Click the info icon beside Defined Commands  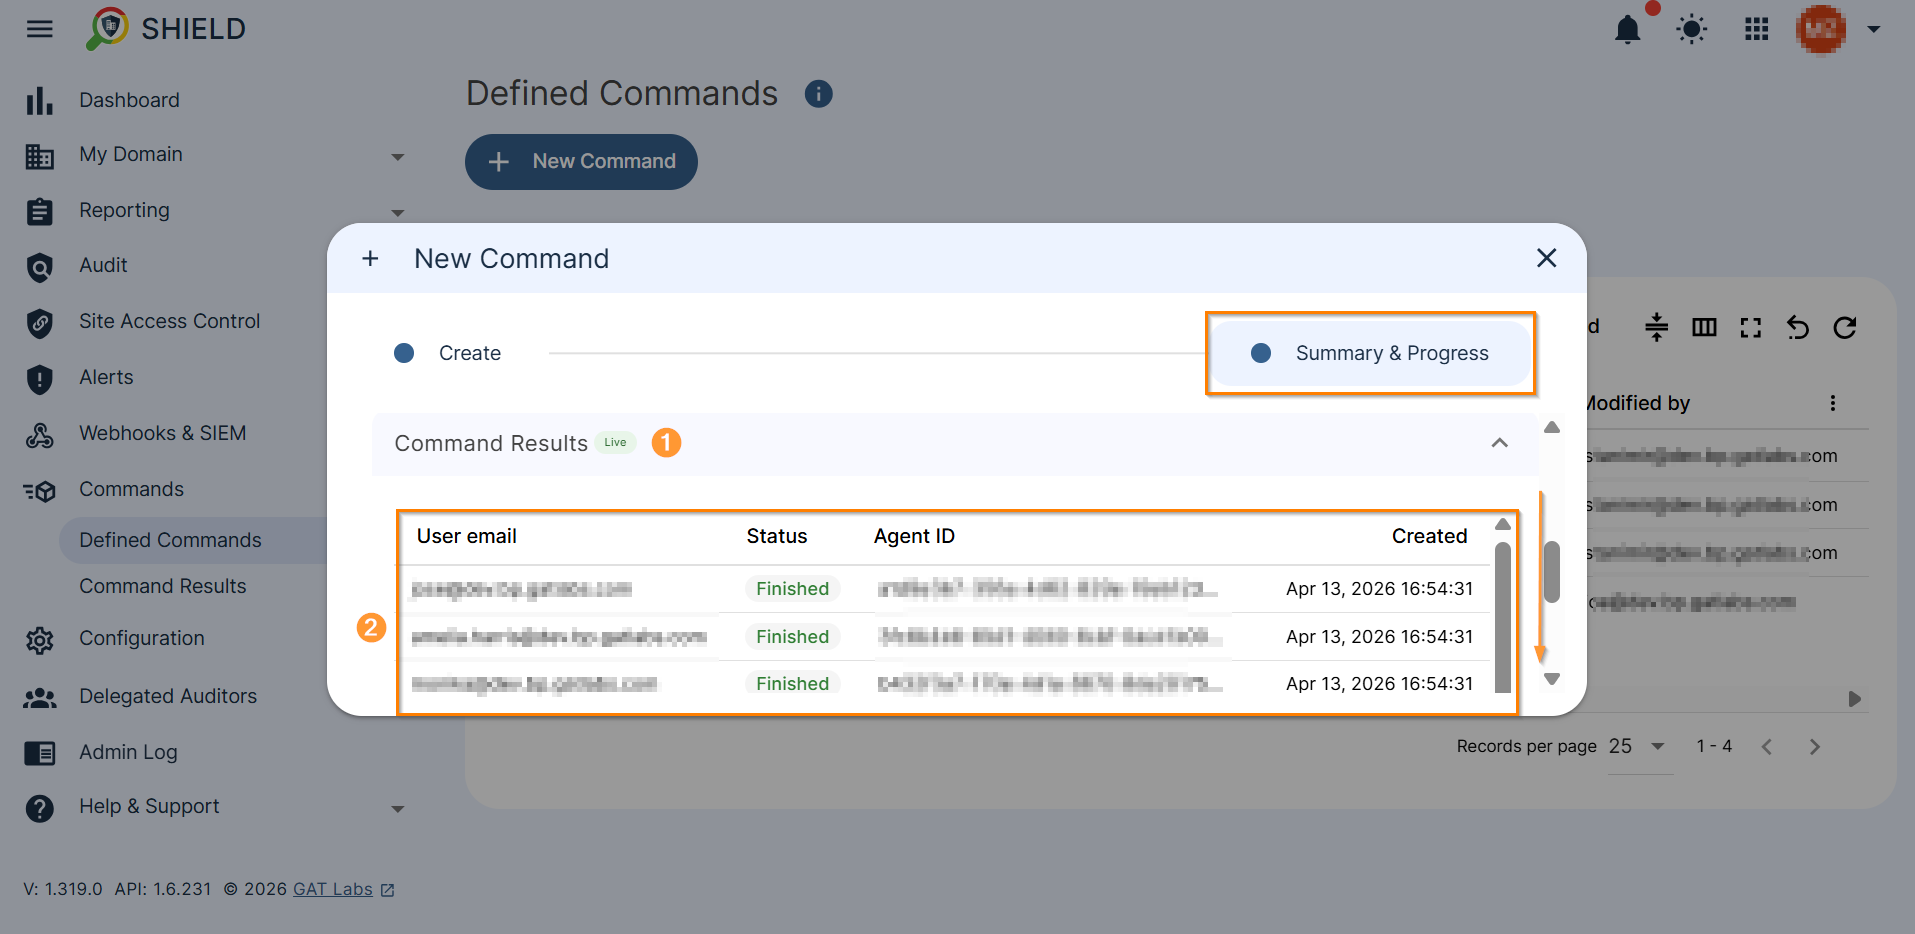819,93
